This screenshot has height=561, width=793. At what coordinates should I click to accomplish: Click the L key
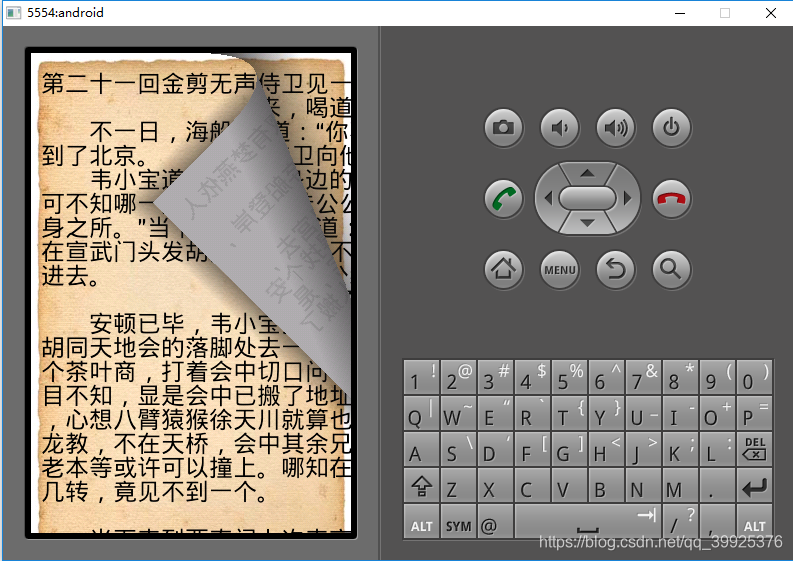point(718,449)
